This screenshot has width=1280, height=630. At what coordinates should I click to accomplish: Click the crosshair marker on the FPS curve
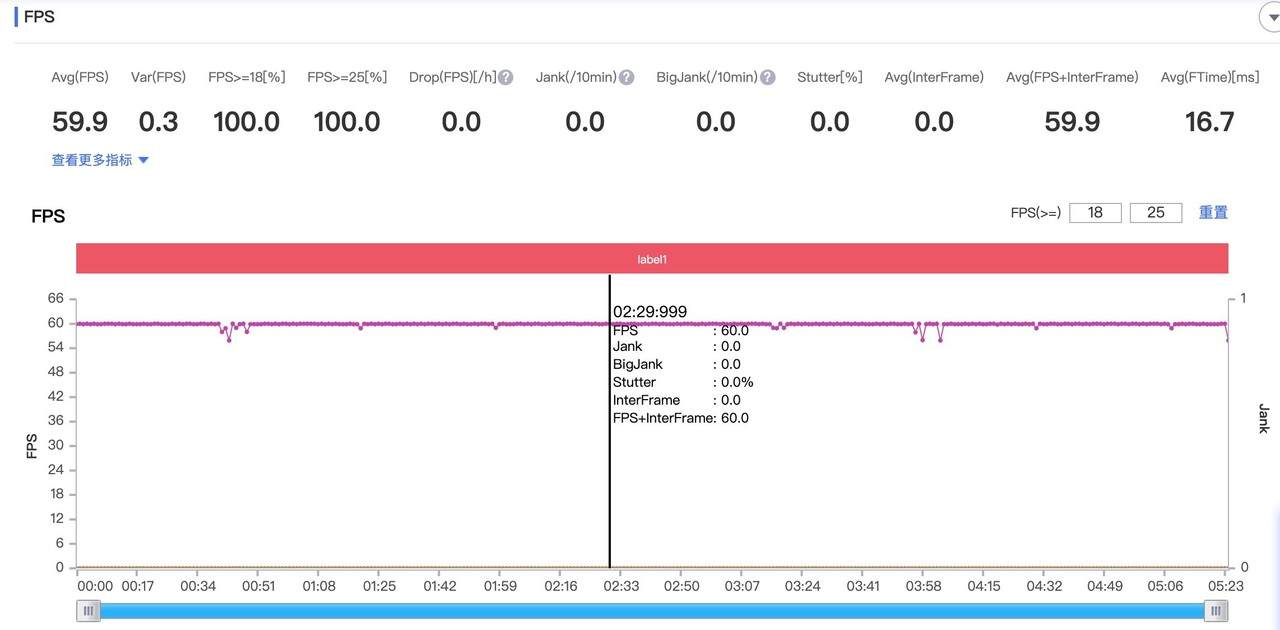(610, 322)
